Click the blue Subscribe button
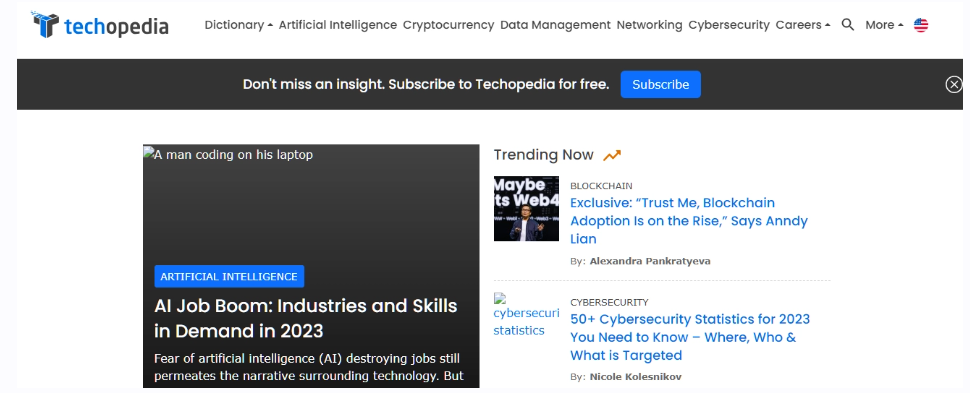The image size is (970, 393). pyautogui.click(x=661, y=84)
